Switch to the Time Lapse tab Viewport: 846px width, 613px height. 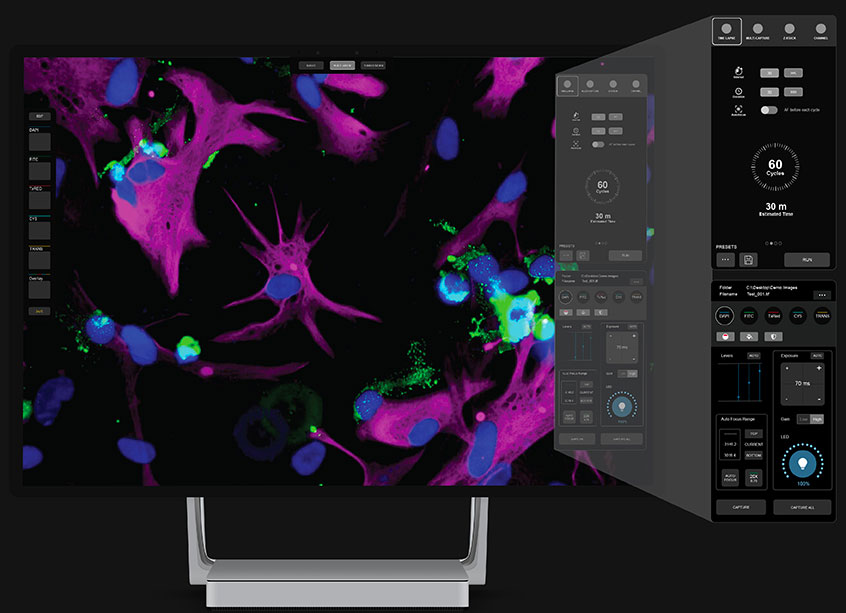(x=726, y=32)
